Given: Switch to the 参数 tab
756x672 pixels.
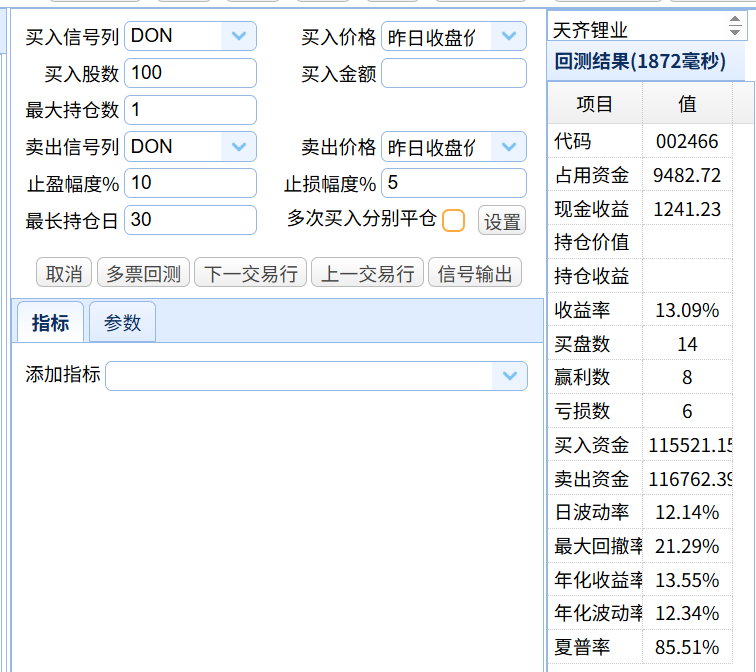Looking at the screenshot, I should tap(122, 322).
